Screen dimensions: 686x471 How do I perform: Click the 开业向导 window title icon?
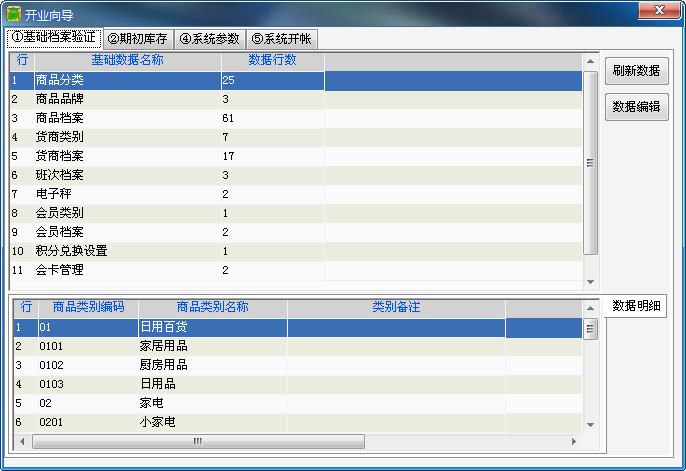[14, 13]
